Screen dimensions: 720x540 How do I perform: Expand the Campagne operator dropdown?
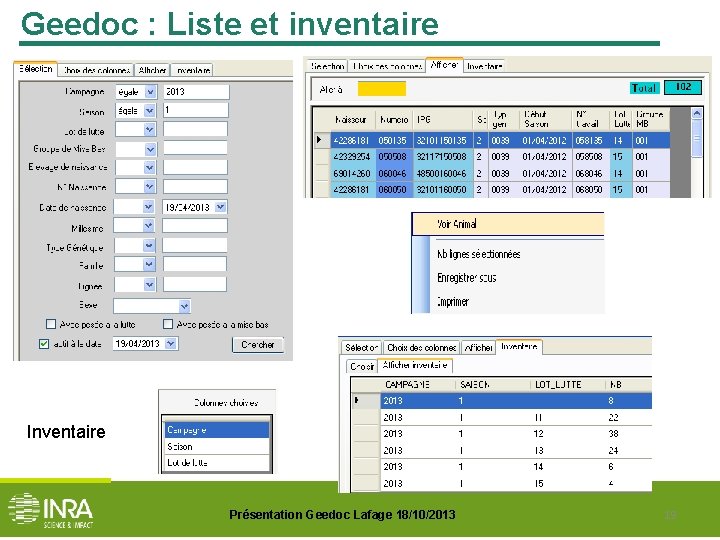tap(151, 92)
